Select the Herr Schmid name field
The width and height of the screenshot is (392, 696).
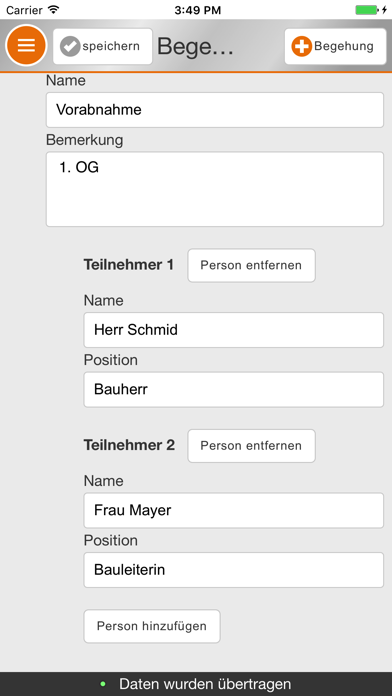(234, 330)
